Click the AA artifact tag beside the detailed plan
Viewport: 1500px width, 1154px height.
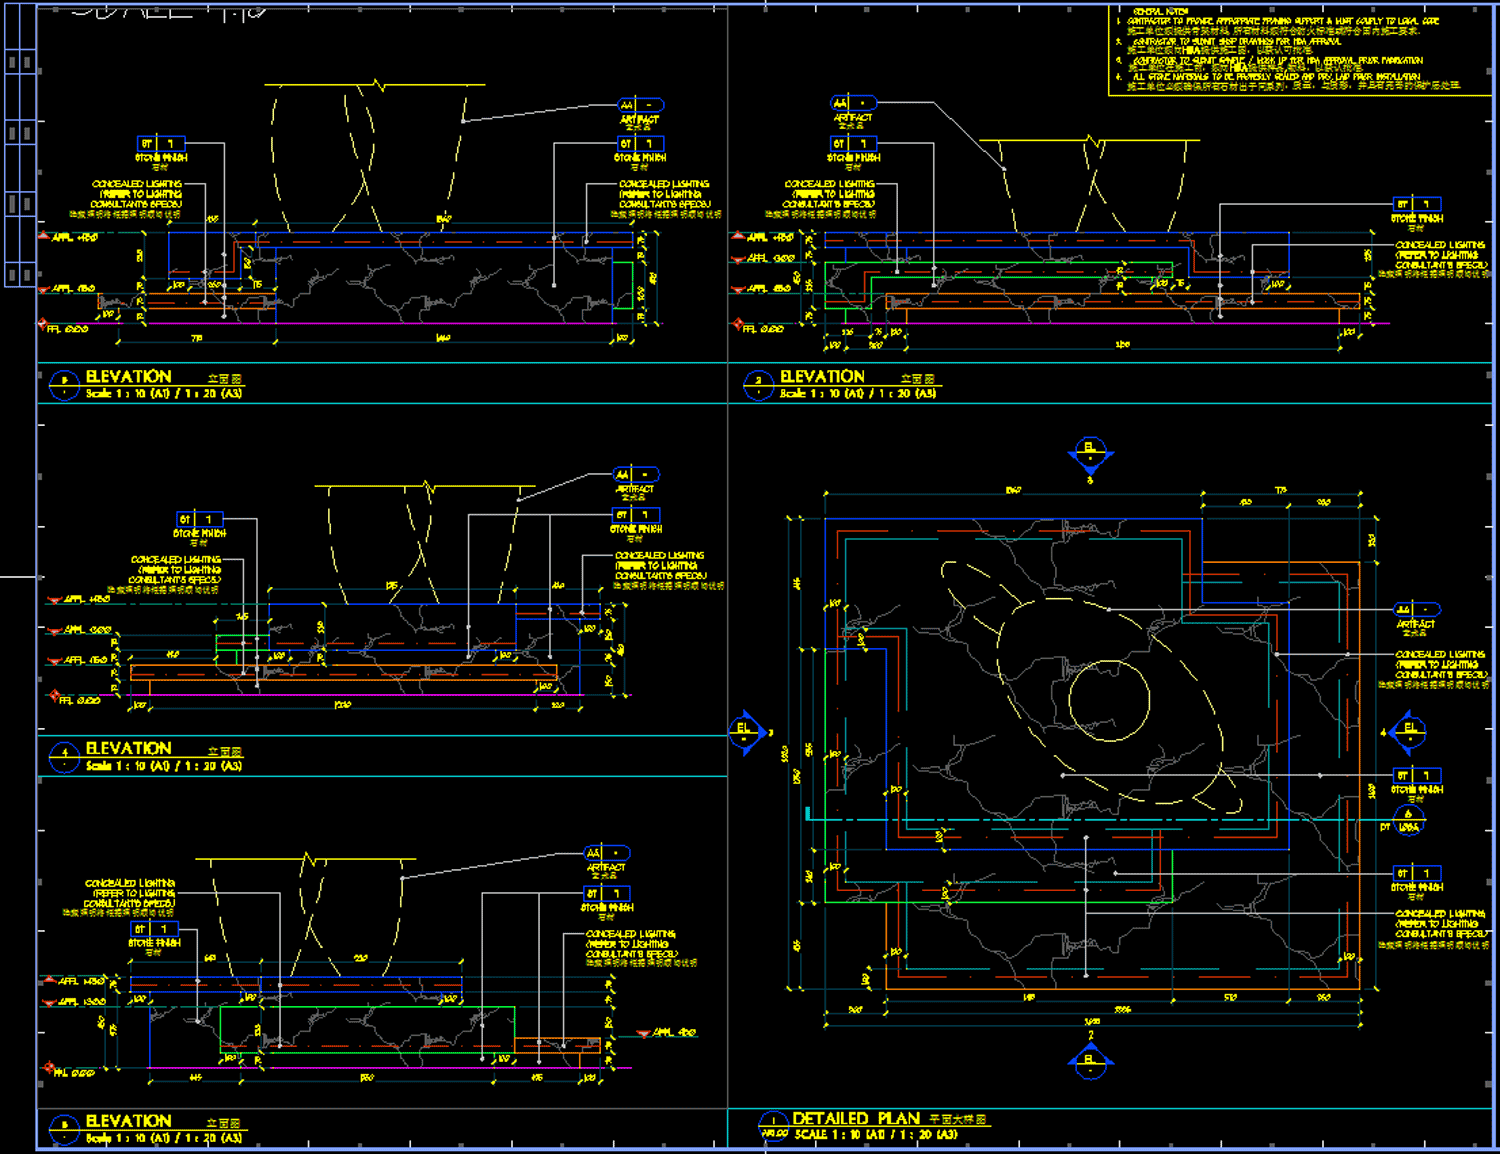coord(1416,609)
